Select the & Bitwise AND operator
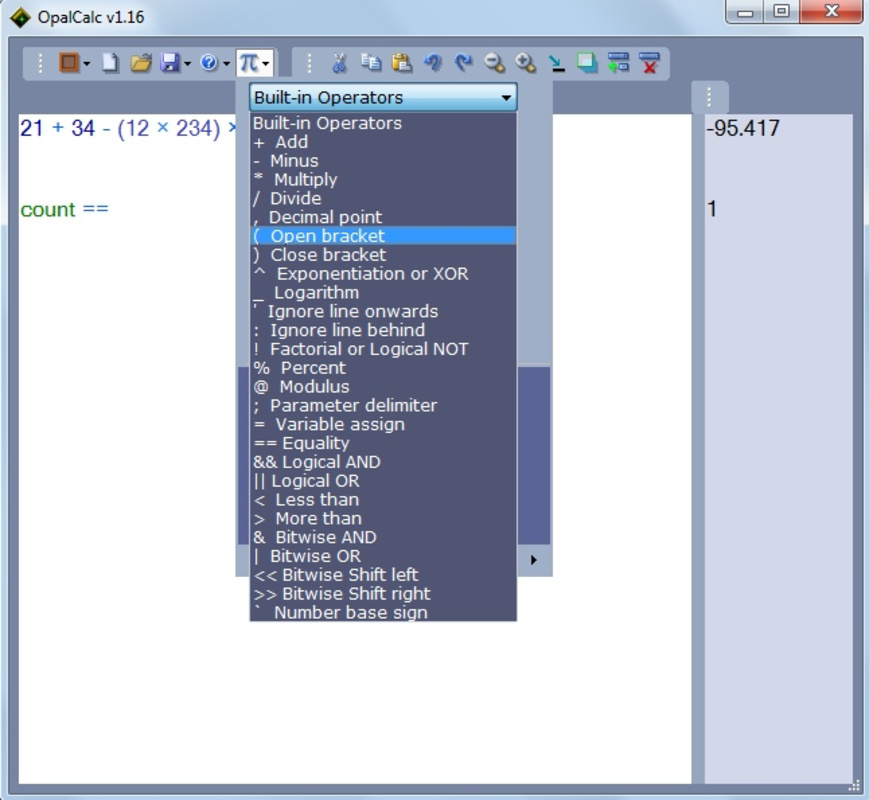Screen dimensions: 869x800 point(383,538)
